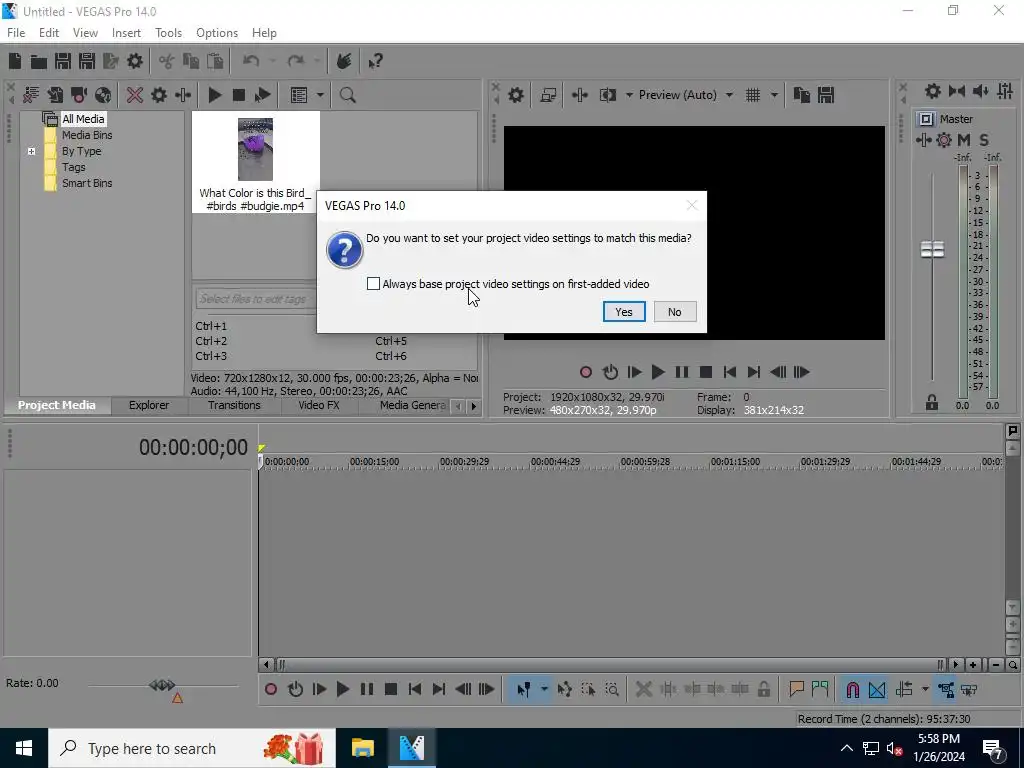Open the Help menu
Screen dimensions: 1024x768
point(264,33)
